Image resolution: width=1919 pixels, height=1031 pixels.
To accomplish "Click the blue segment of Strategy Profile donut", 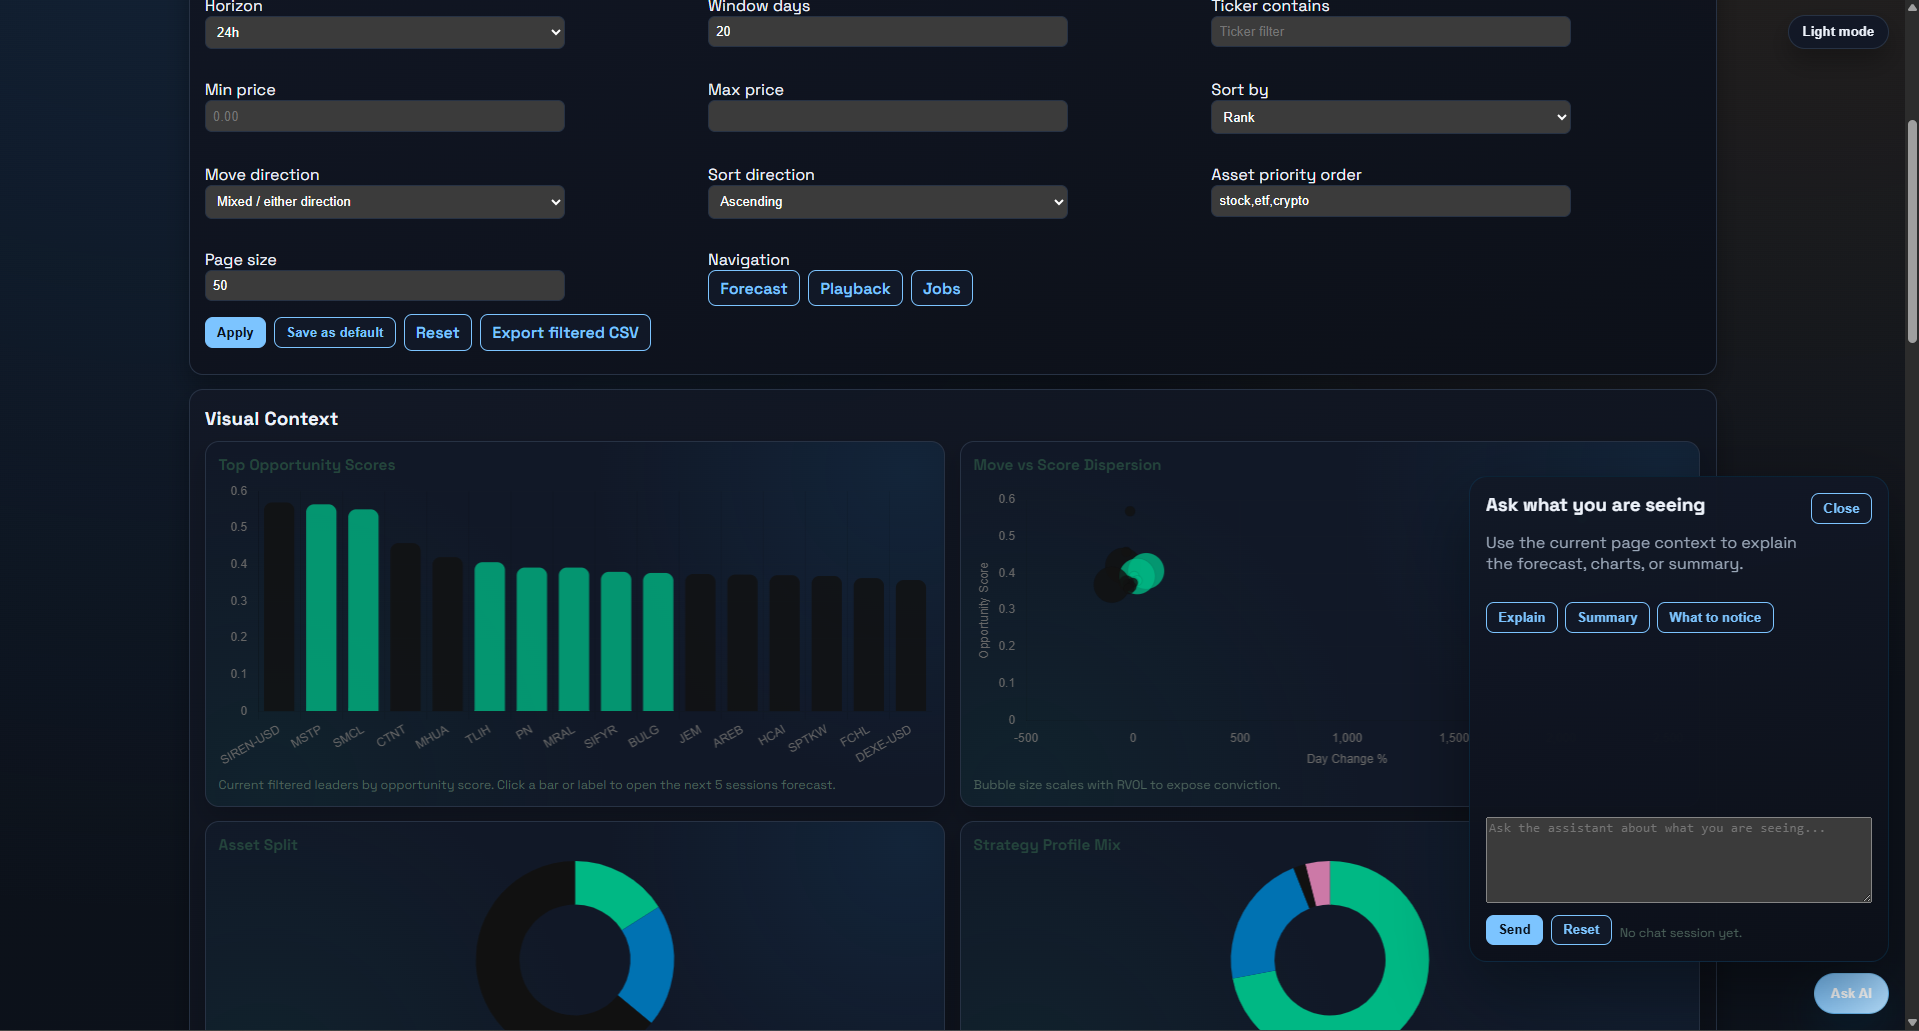I will point(1264,924).
